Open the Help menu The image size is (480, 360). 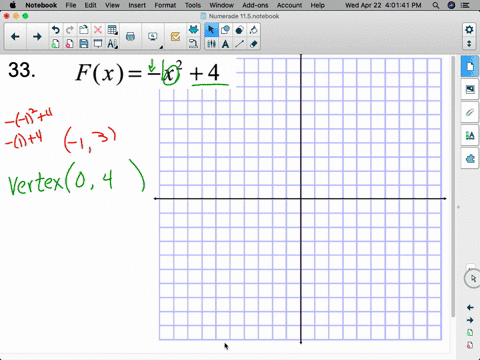(317, 5)
